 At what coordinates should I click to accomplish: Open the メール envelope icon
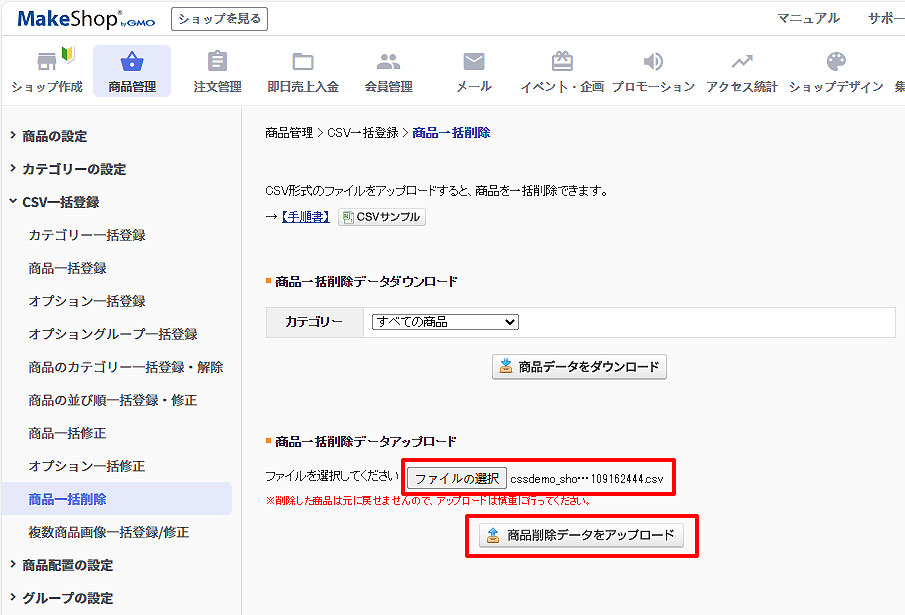coord(474,63)
